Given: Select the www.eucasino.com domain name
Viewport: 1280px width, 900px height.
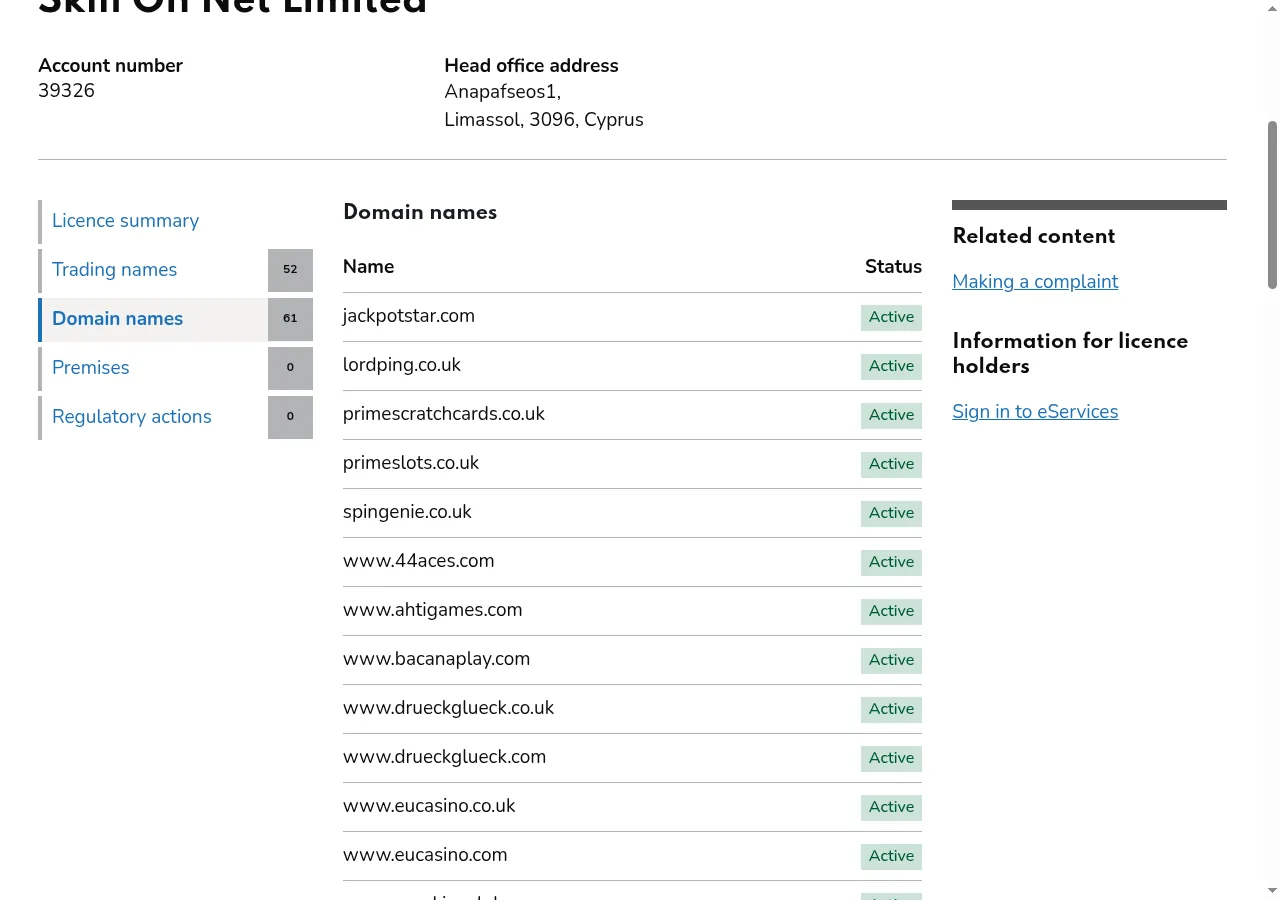Looking at the screenshot, I should coord(425,855).
